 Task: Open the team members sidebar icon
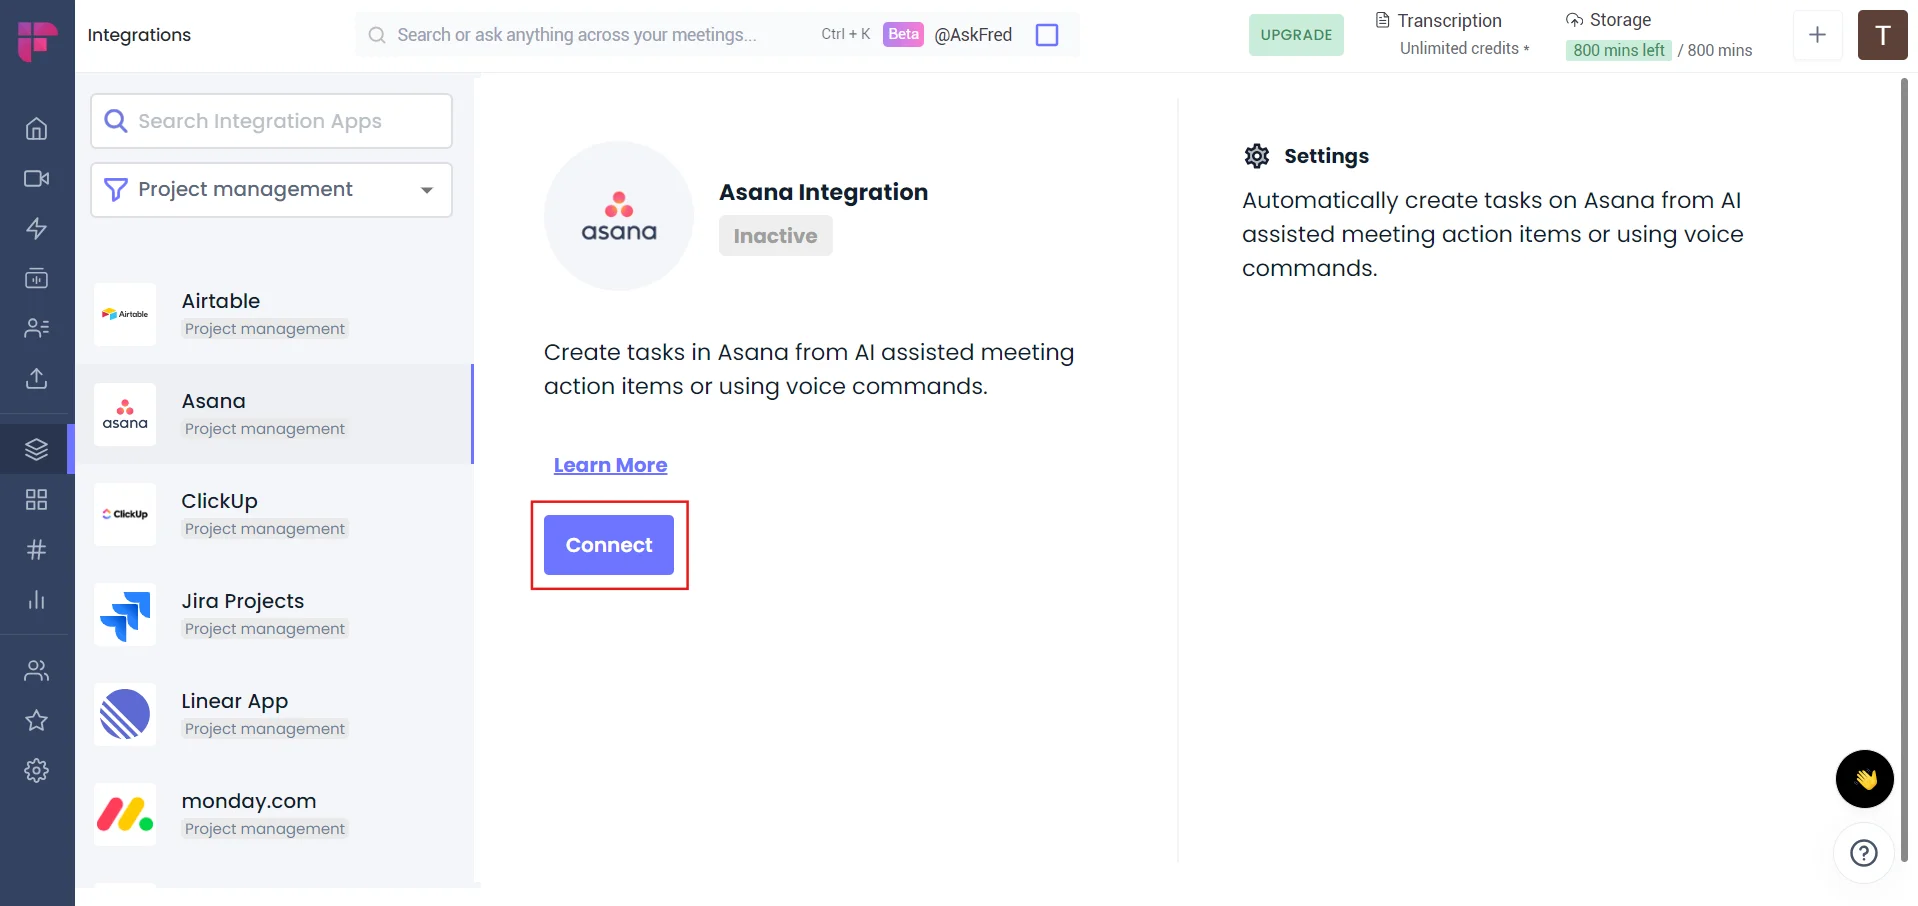37,671
